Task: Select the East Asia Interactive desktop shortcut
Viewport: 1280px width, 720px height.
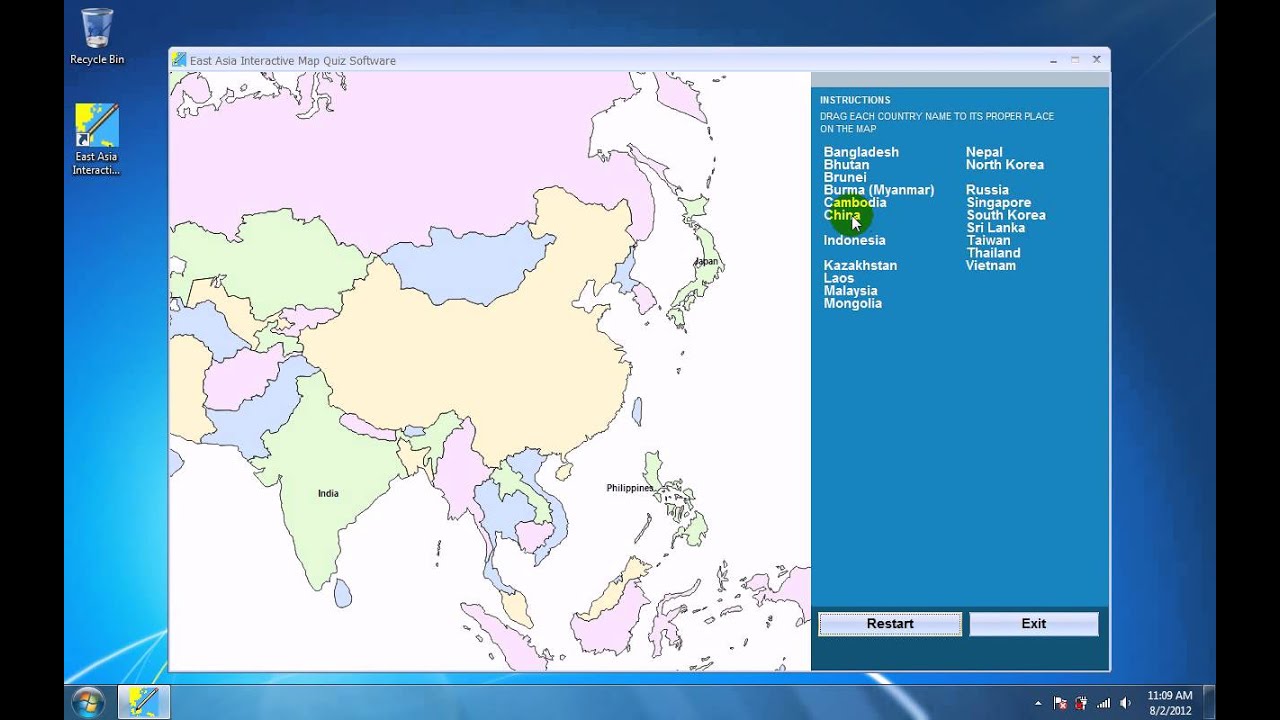Action: coord(96,139)
